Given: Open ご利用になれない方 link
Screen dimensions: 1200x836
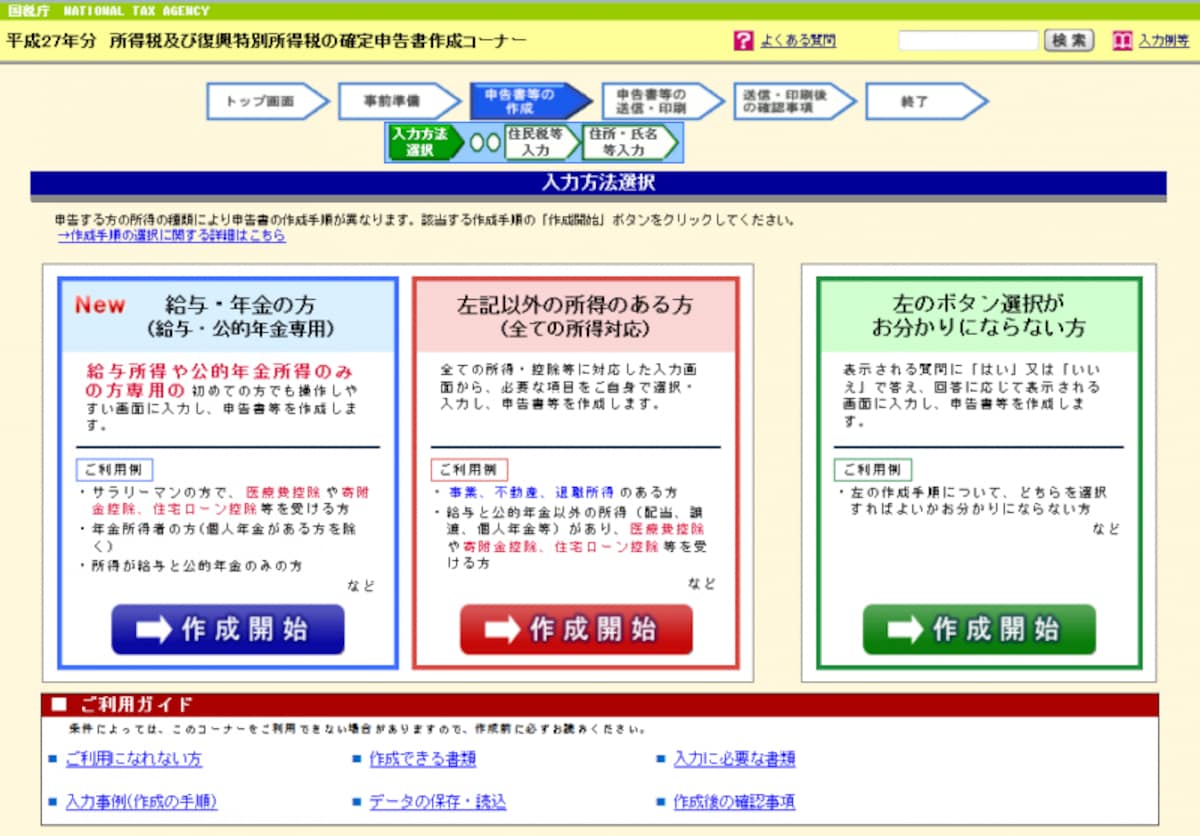Looking at the screenshot, I should tap(133, 759).
